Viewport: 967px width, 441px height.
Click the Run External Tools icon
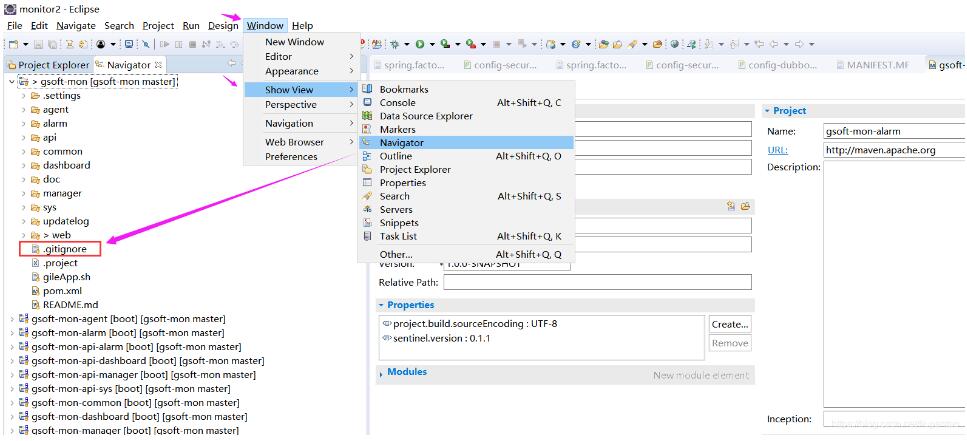(x=471, y=44)
